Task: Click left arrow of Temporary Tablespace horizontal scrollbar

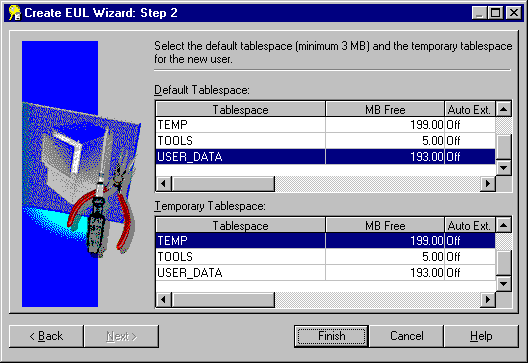Action: (164, 299)
